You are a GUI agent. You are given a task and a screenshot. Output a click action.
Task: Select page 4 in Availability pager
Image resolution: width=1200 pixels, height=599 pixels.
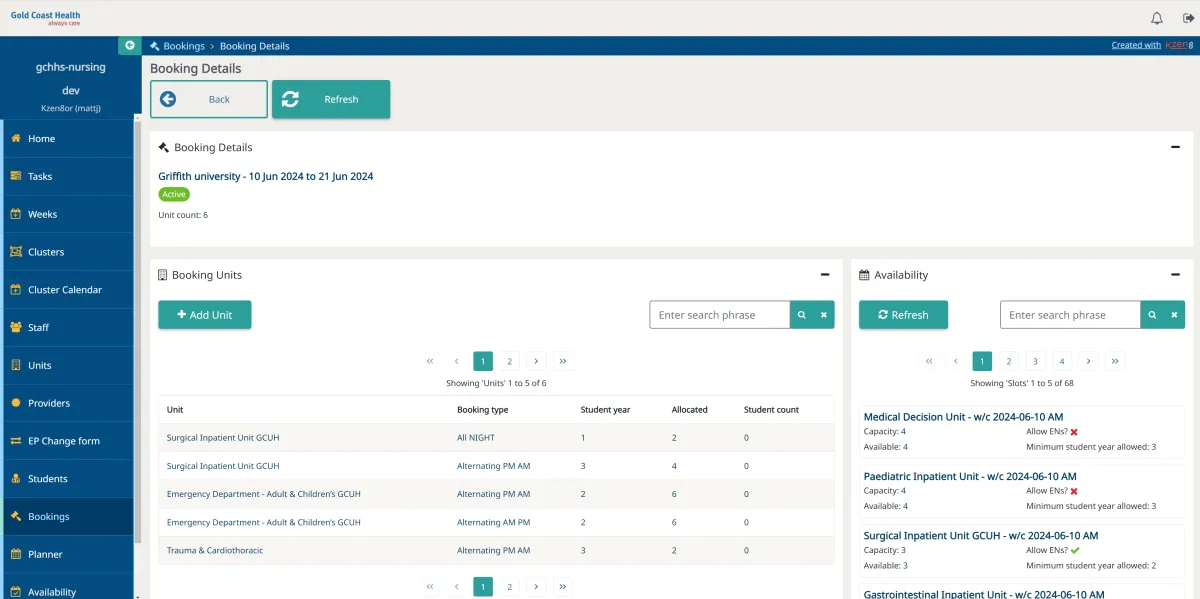pos(1062,361)
